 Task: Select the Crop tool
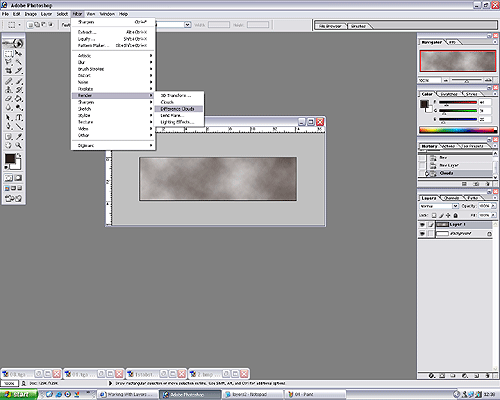(x=9, y=70)
